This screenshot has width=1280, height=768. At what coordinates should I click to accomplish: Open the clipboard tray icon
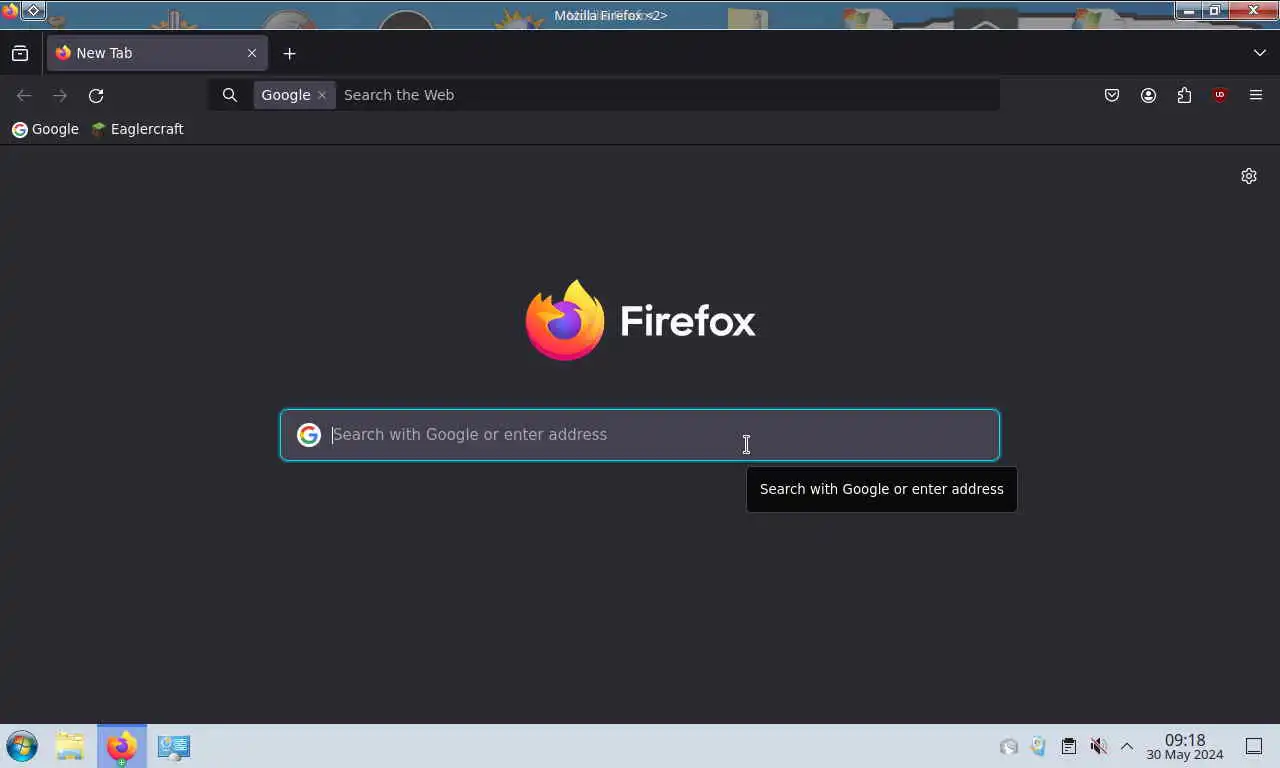click(x=1068, y=746)
